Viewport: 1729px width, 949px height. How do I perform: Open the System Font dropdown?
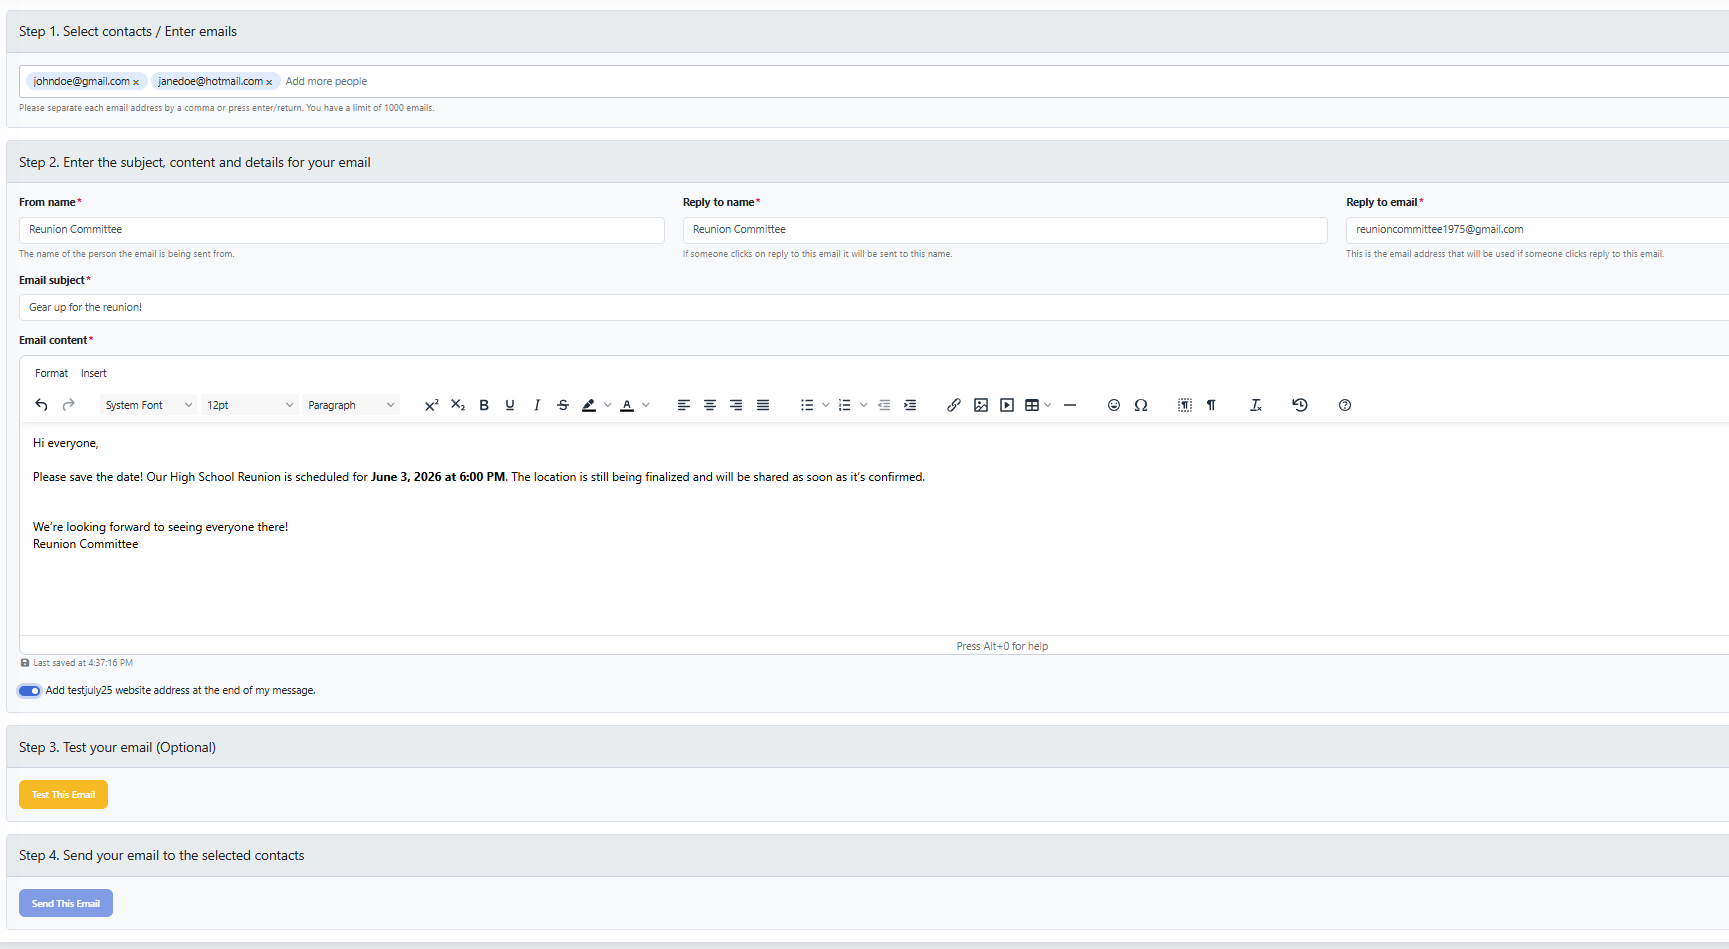pos(148,405)
